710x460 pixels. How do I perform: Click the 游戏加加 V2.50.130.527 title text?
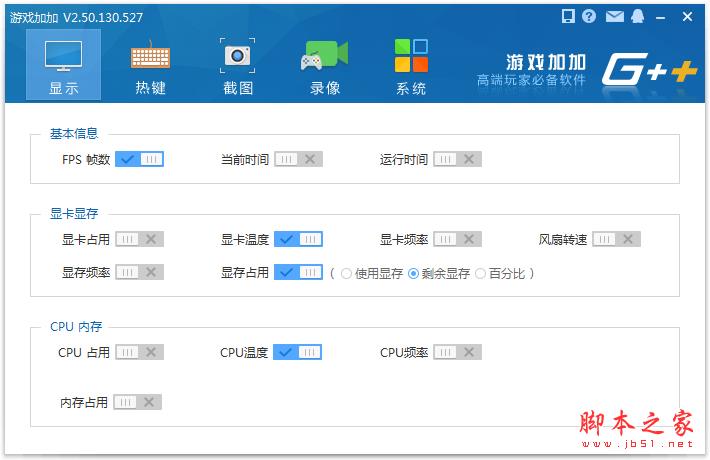(77, 18)
